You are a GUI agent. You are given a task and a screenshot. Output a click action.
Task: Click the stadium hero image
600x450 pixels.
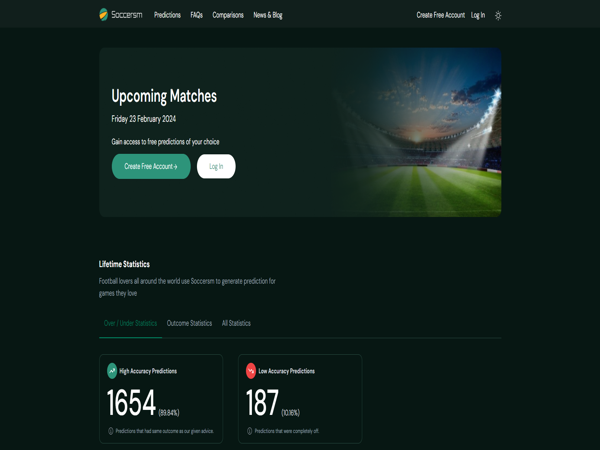click(417, 132)
